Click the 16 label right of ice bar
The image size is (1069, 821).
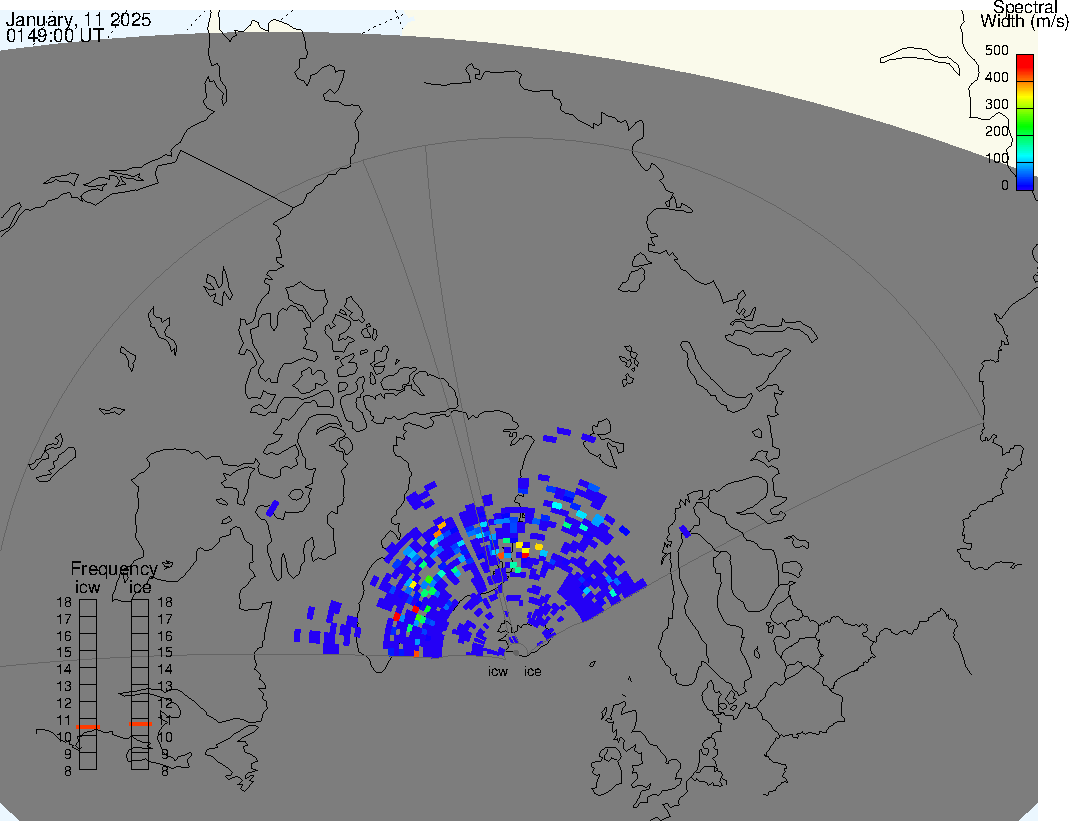[165, 636]
